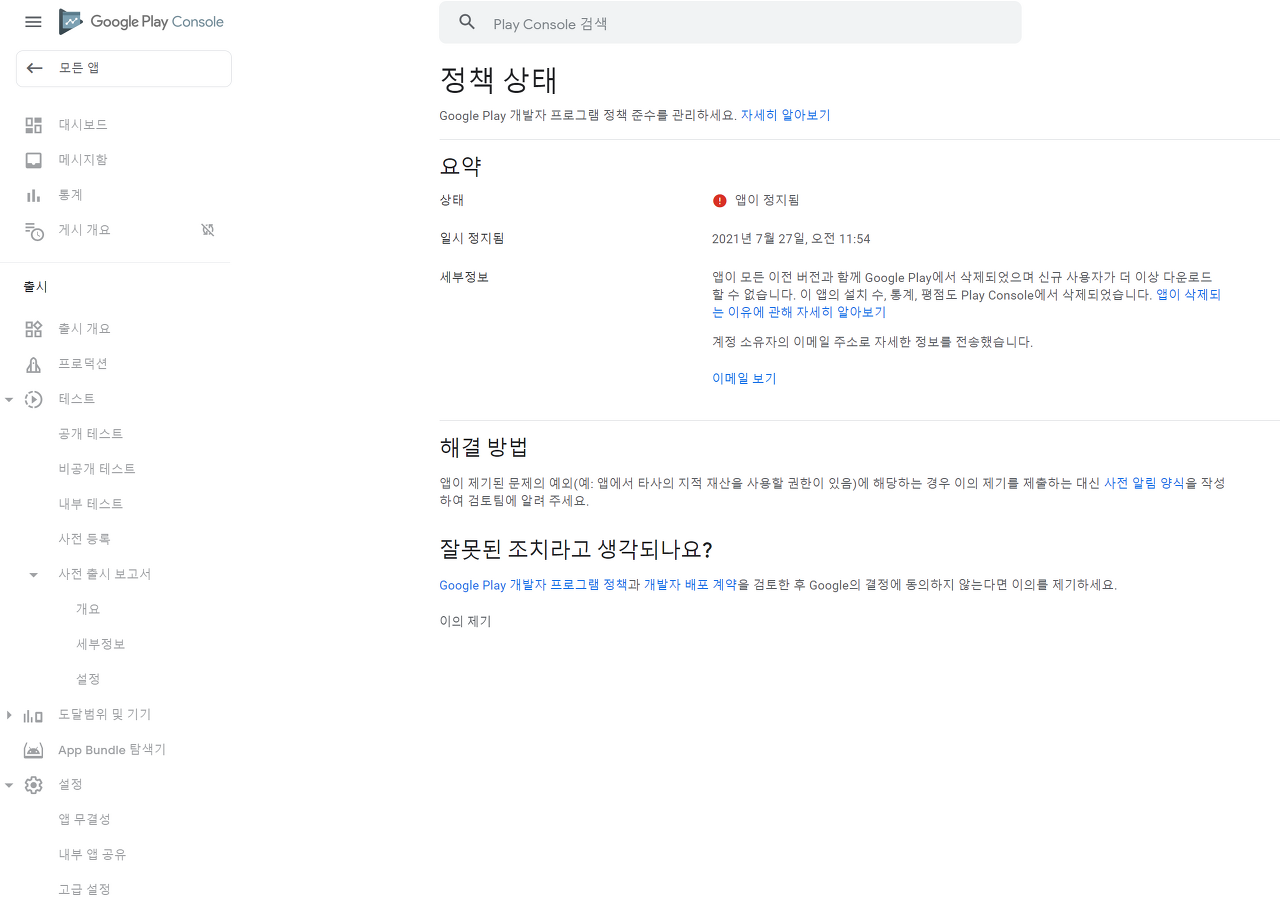Click the 프로덕션 sidebar icon

[34, 364]
